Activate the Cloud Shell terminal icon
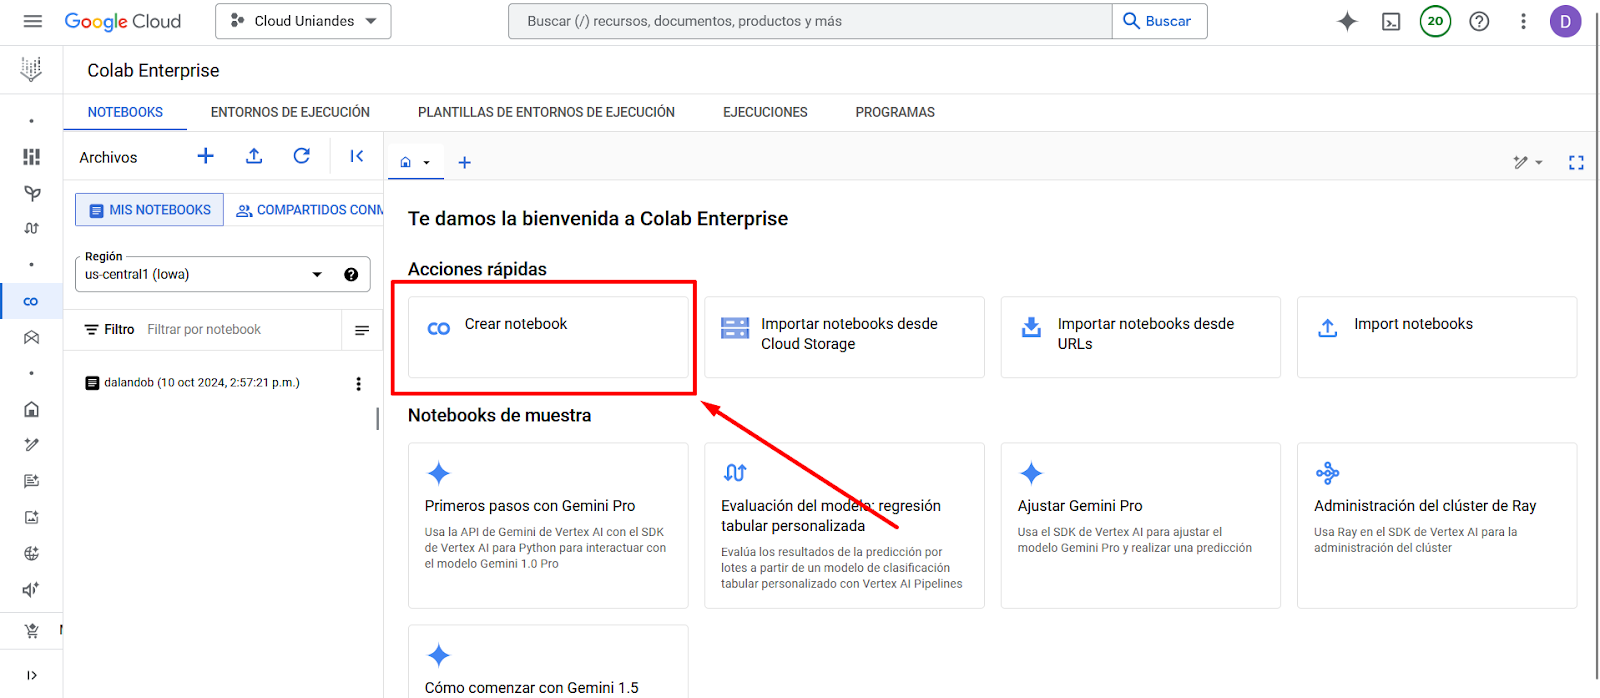Viewport: 1600px width, 698px height. 1391,21
